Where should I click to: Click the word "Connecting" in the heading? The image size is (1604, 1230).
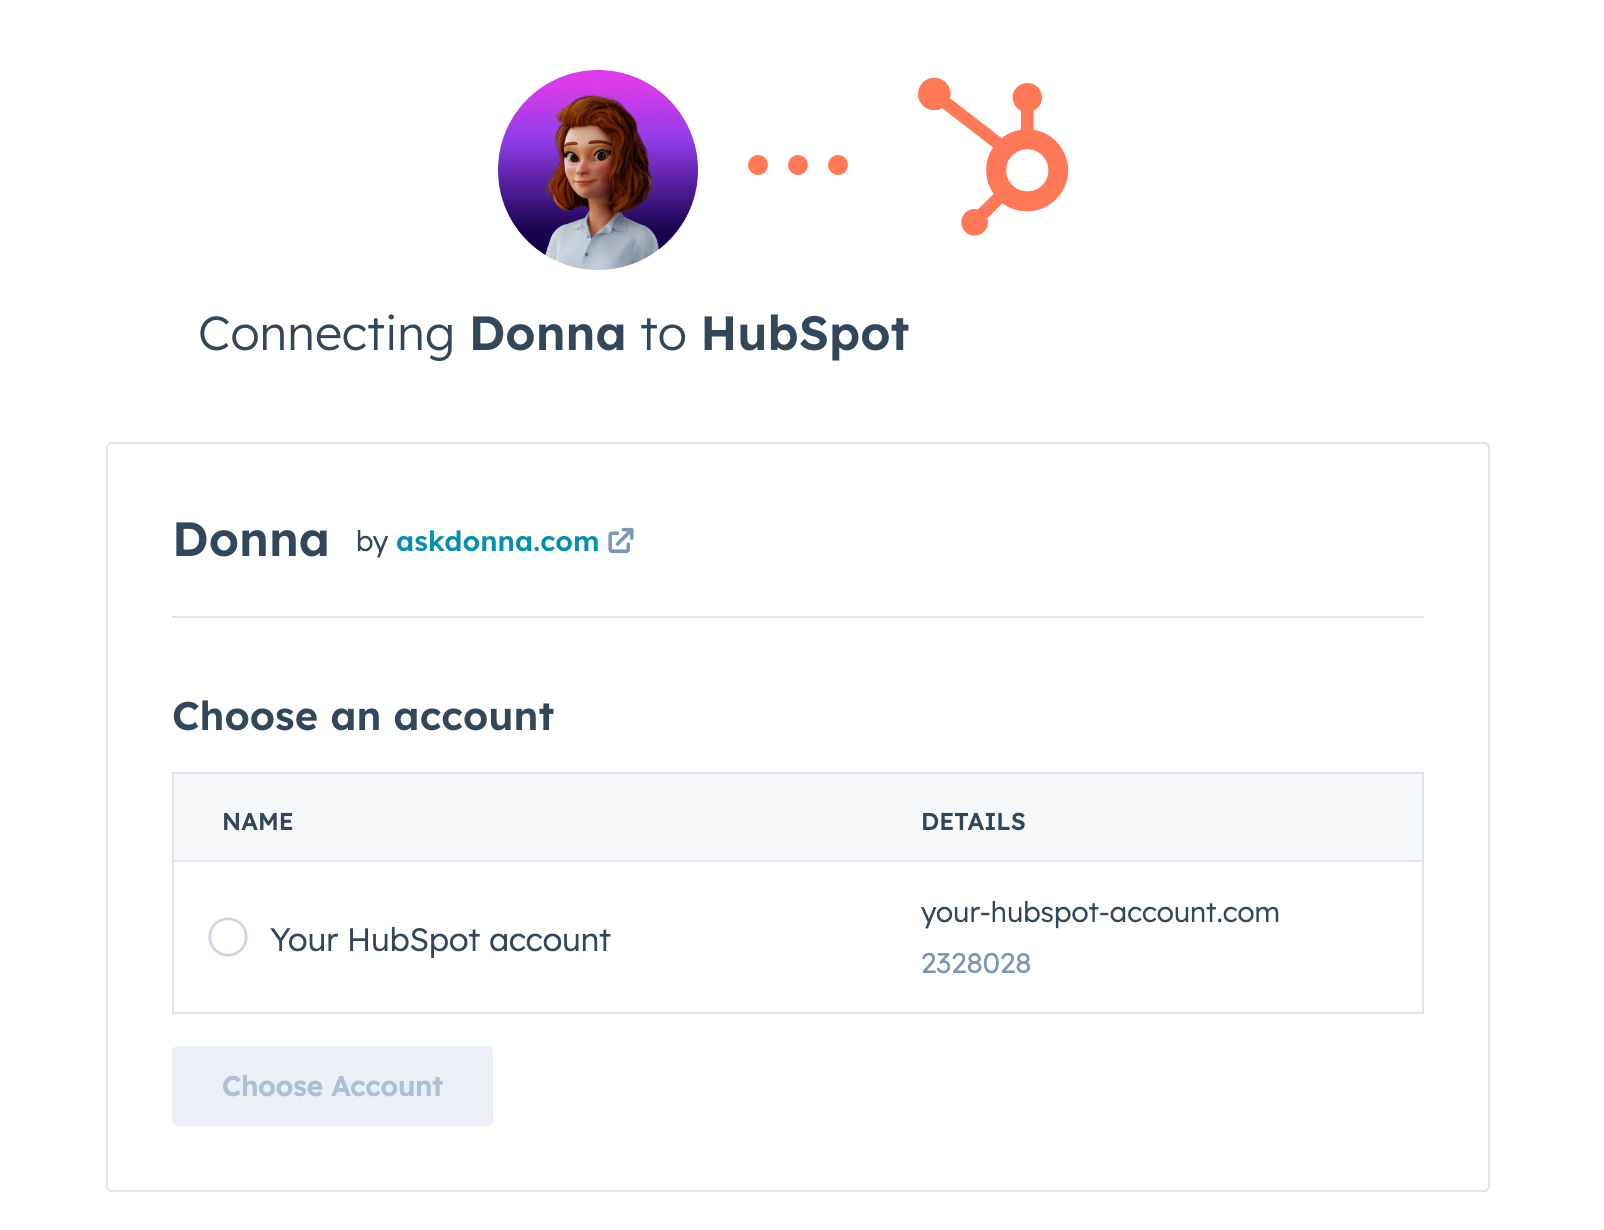pyautogui.click(x=327, y=334)
